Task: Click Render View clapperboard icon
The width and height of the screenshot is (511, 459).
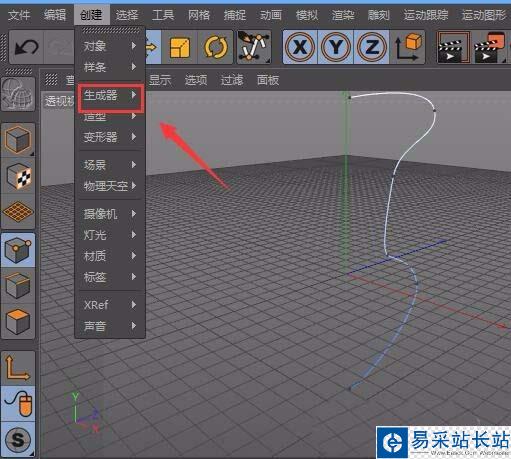Action: [453, 47]
